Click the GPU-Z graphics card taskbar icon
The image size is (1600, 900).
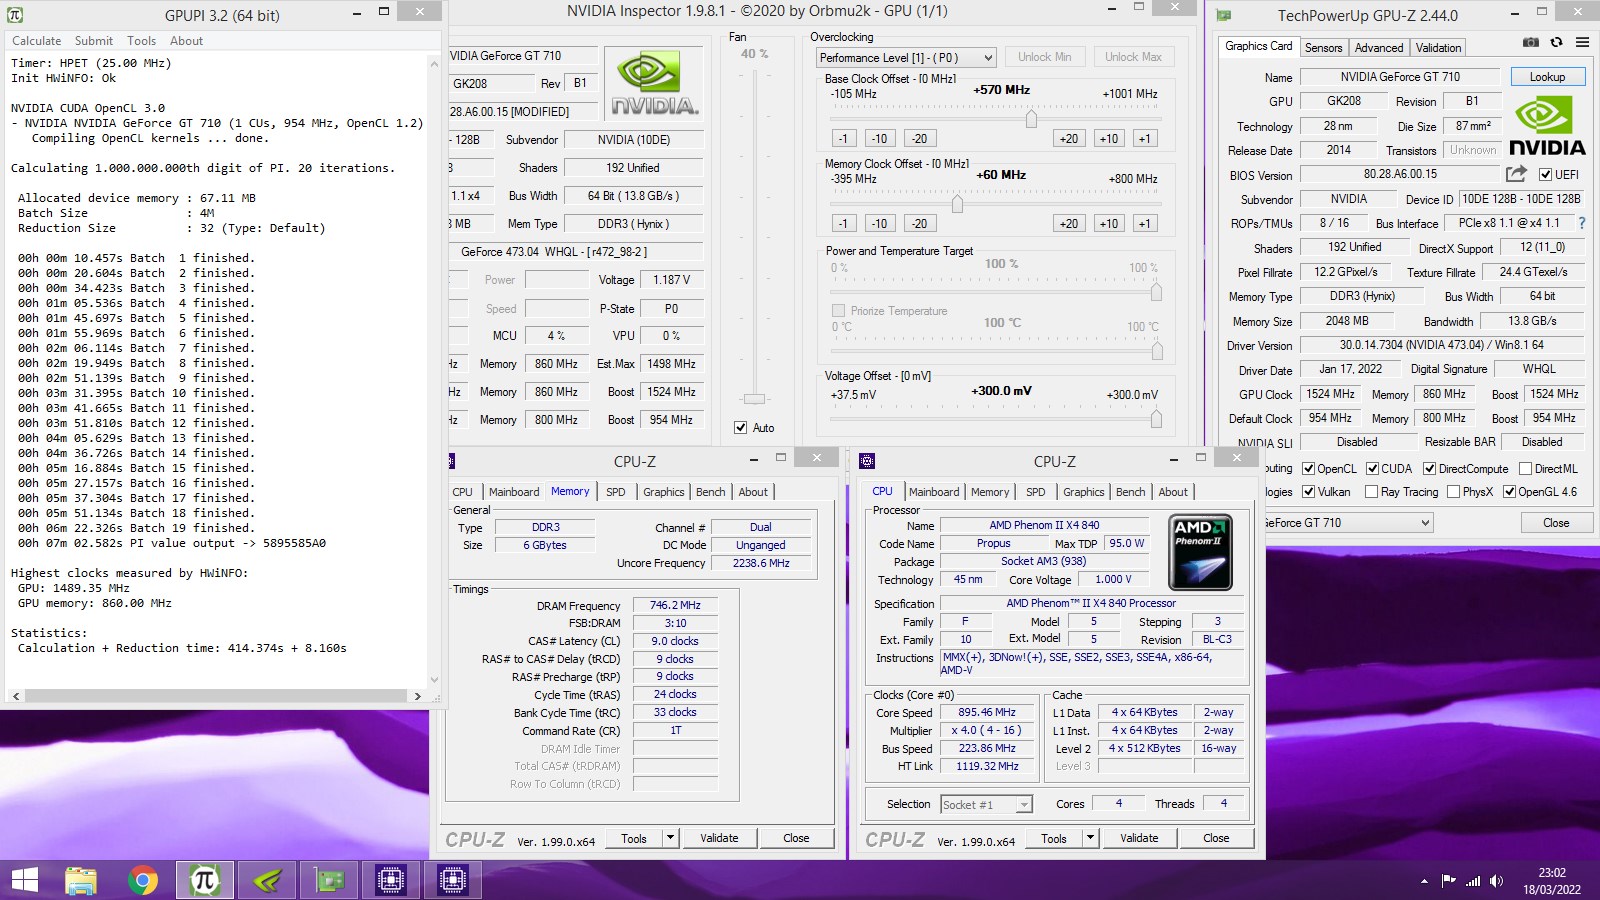329,881
